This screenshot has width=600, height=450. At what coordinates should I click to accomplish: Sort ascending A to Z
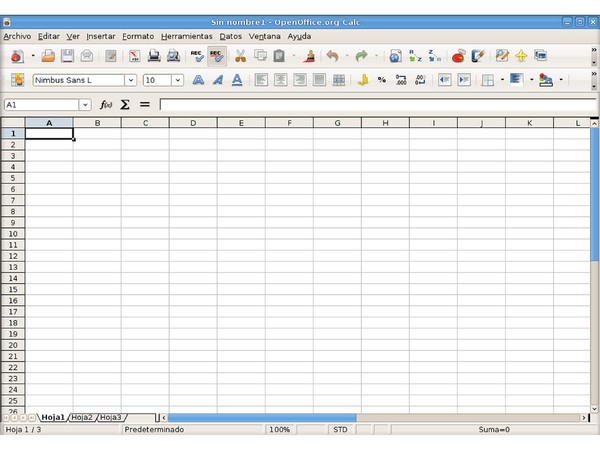pyautogui.click(x=415, y=56)
